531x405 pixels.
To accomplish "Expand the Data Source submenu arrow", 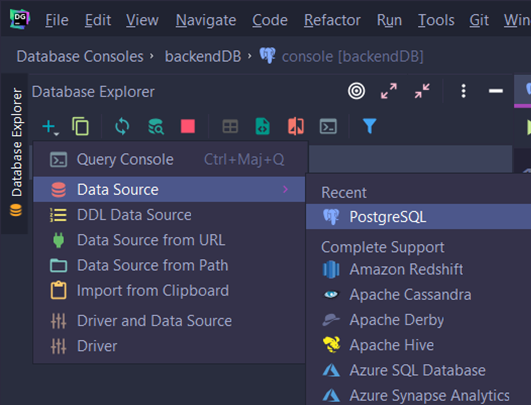I will 285,189.
